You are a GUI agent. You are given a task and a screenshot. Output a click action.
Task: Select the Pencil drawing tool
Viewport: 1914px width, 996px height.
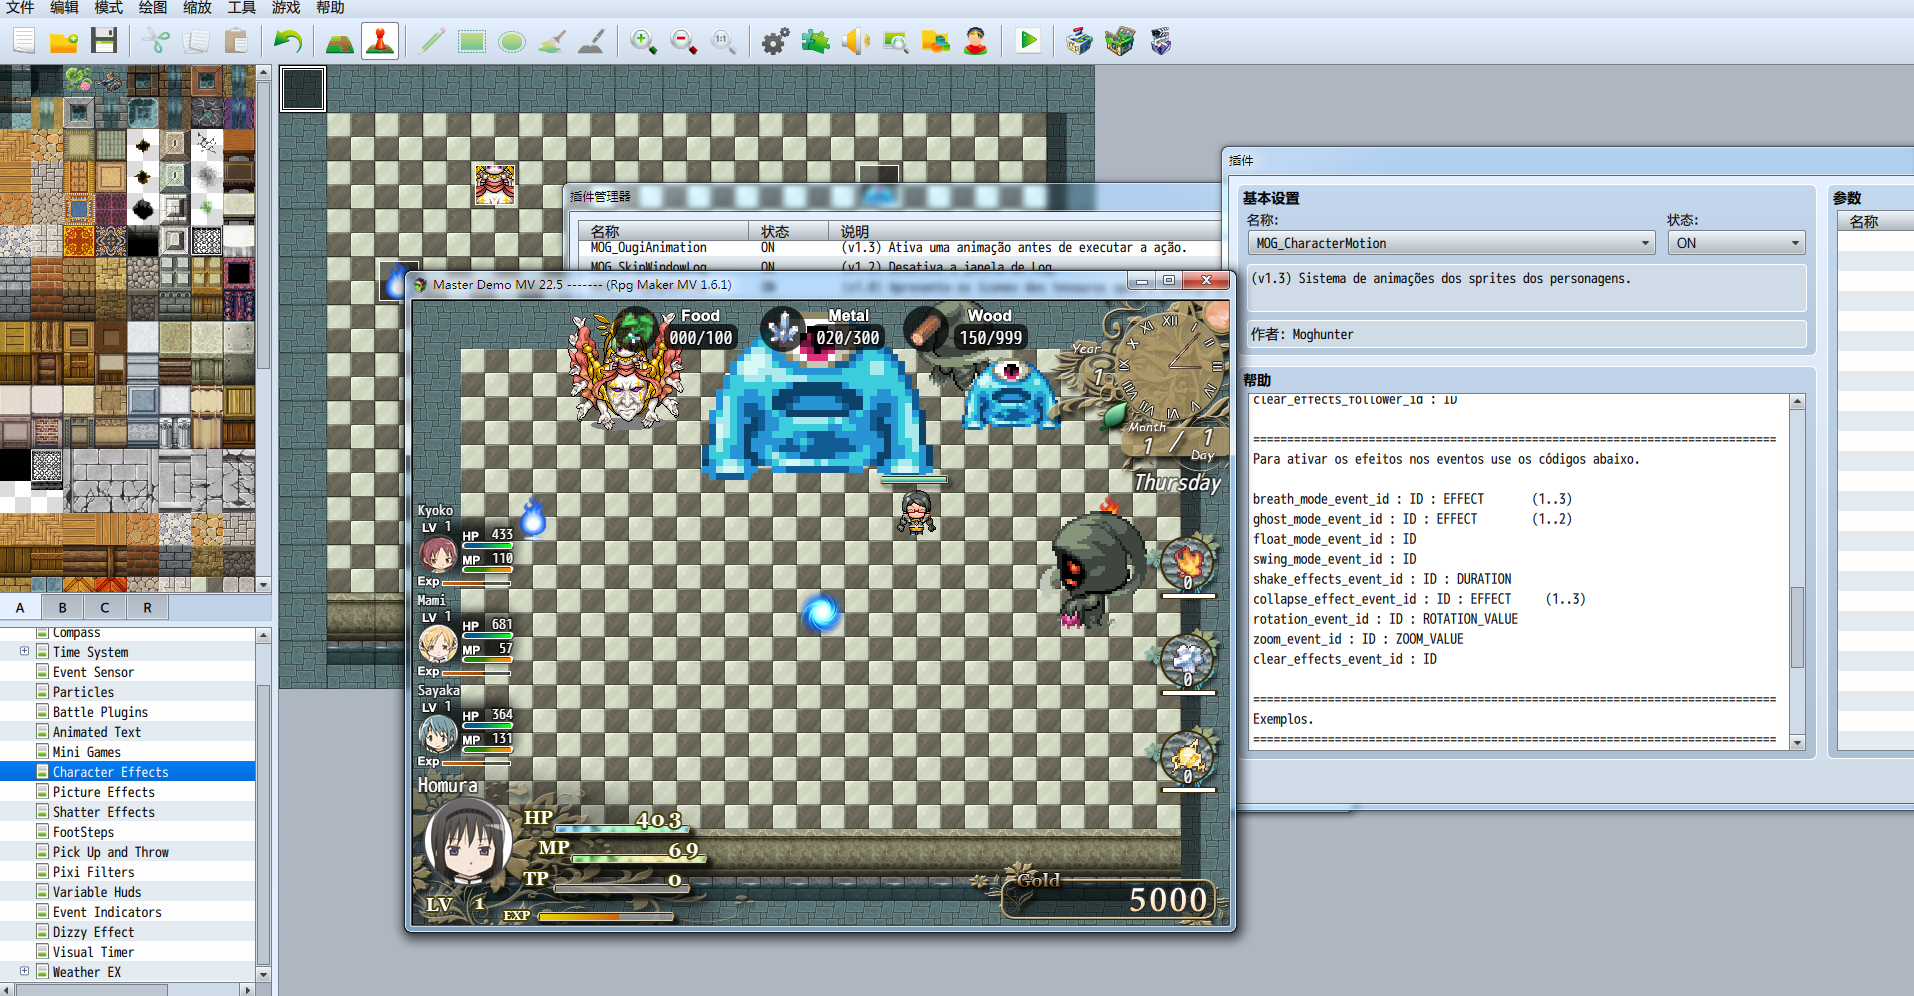(x=432, y=41)
